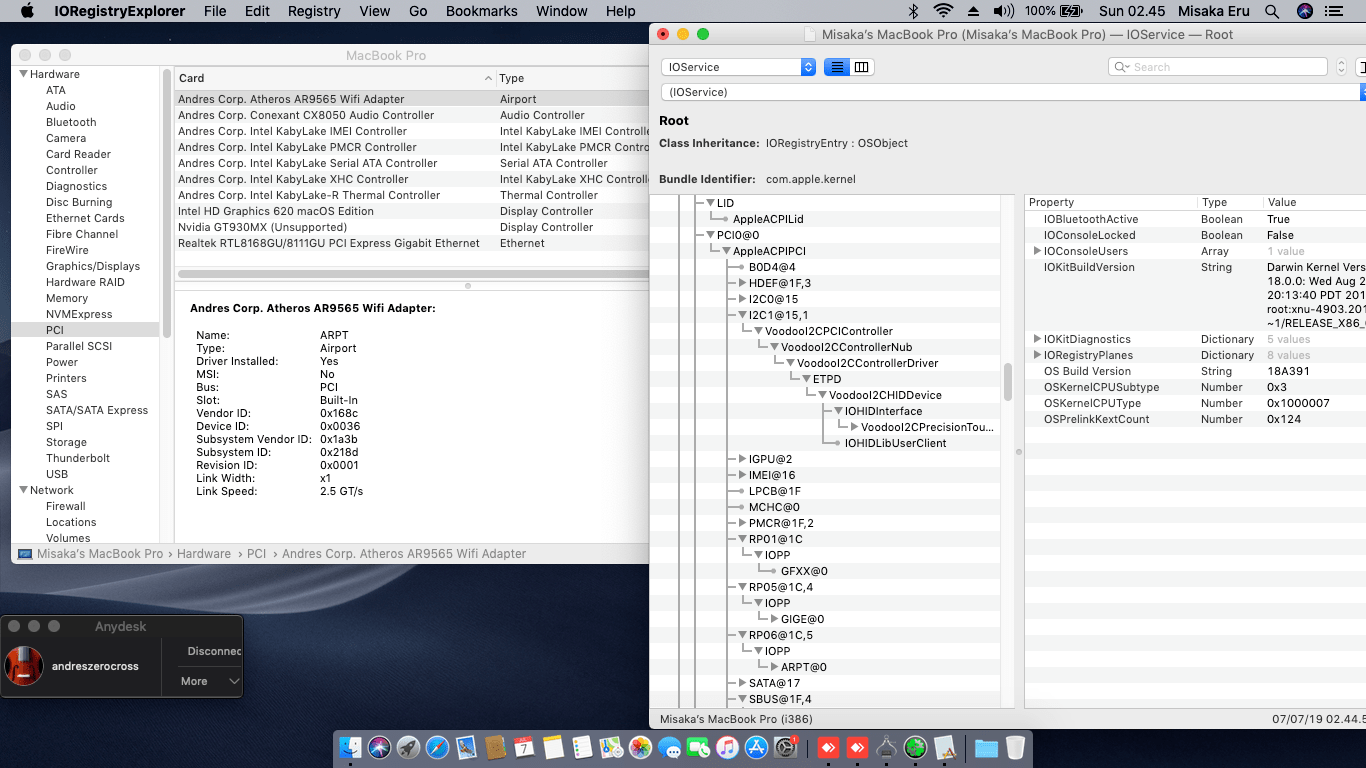1366x768 pixels.
Task: Open the File menu
Action: (x=215, y=11)
